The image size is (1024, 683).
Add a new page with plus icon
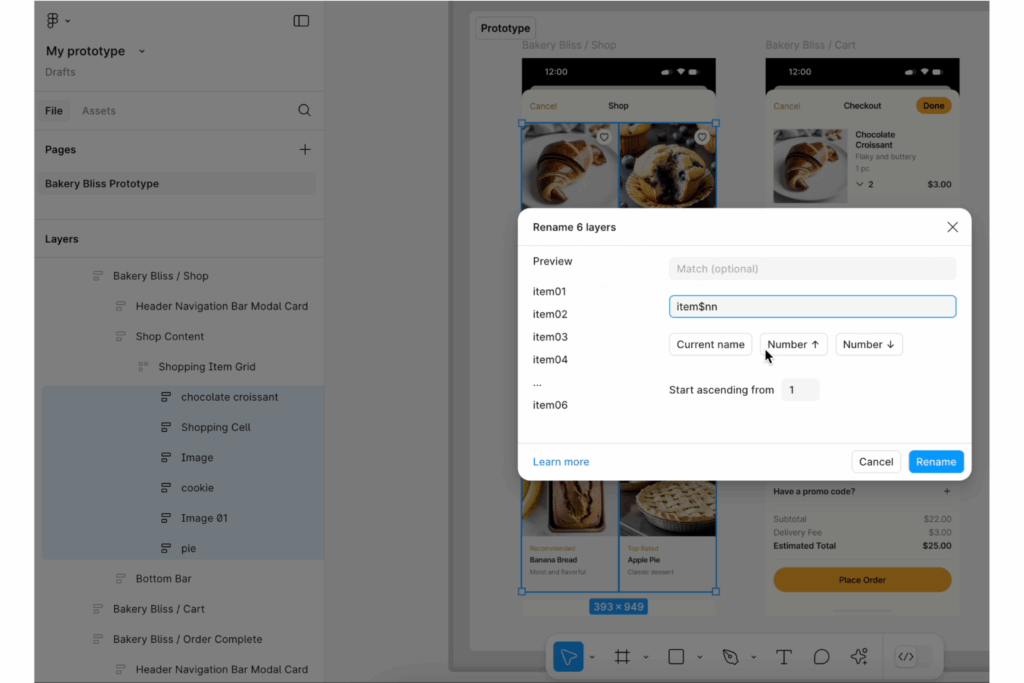pyautogui.click(x=305, y=149)
